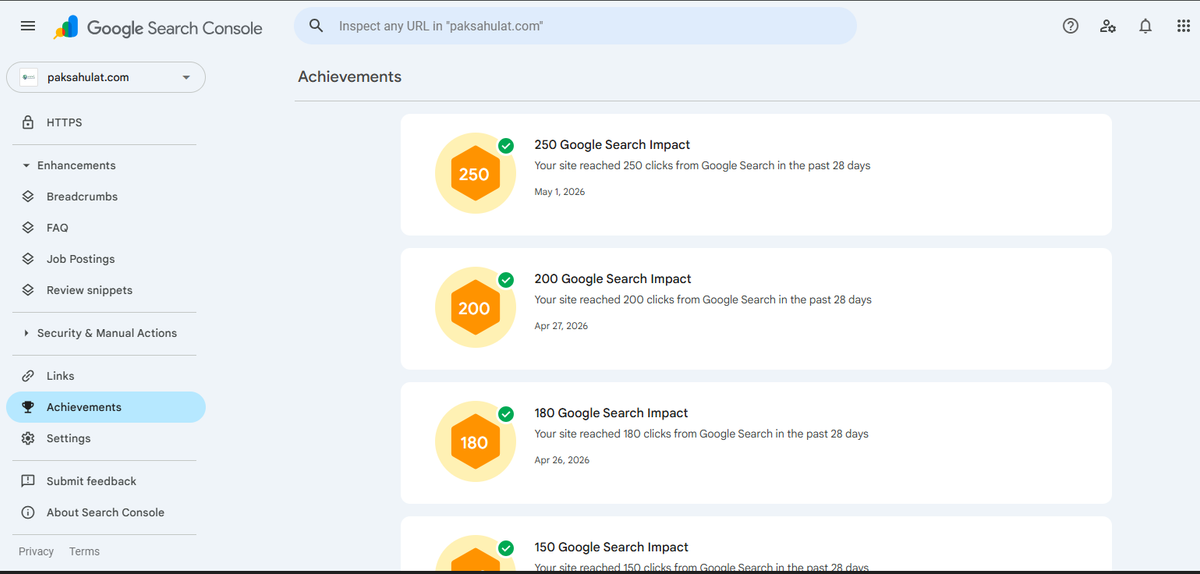Open About Search Console
The height and width of the screenshot is (574, 1200).
point(106,512)
